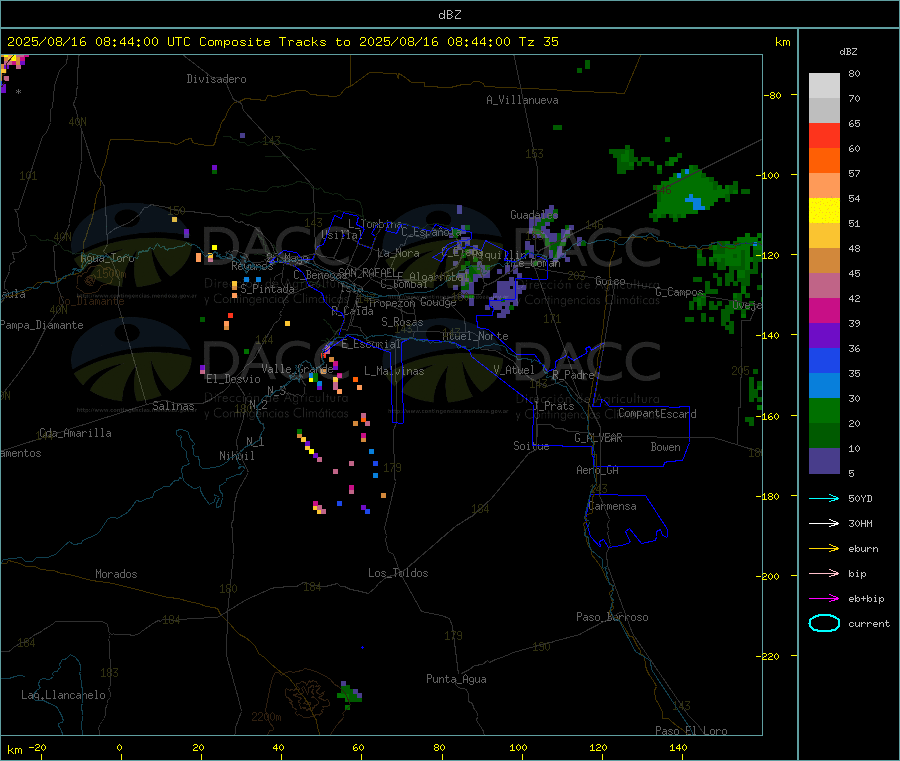
Task: Click the 'CompantEscard' map label
Action: [657, 413]
